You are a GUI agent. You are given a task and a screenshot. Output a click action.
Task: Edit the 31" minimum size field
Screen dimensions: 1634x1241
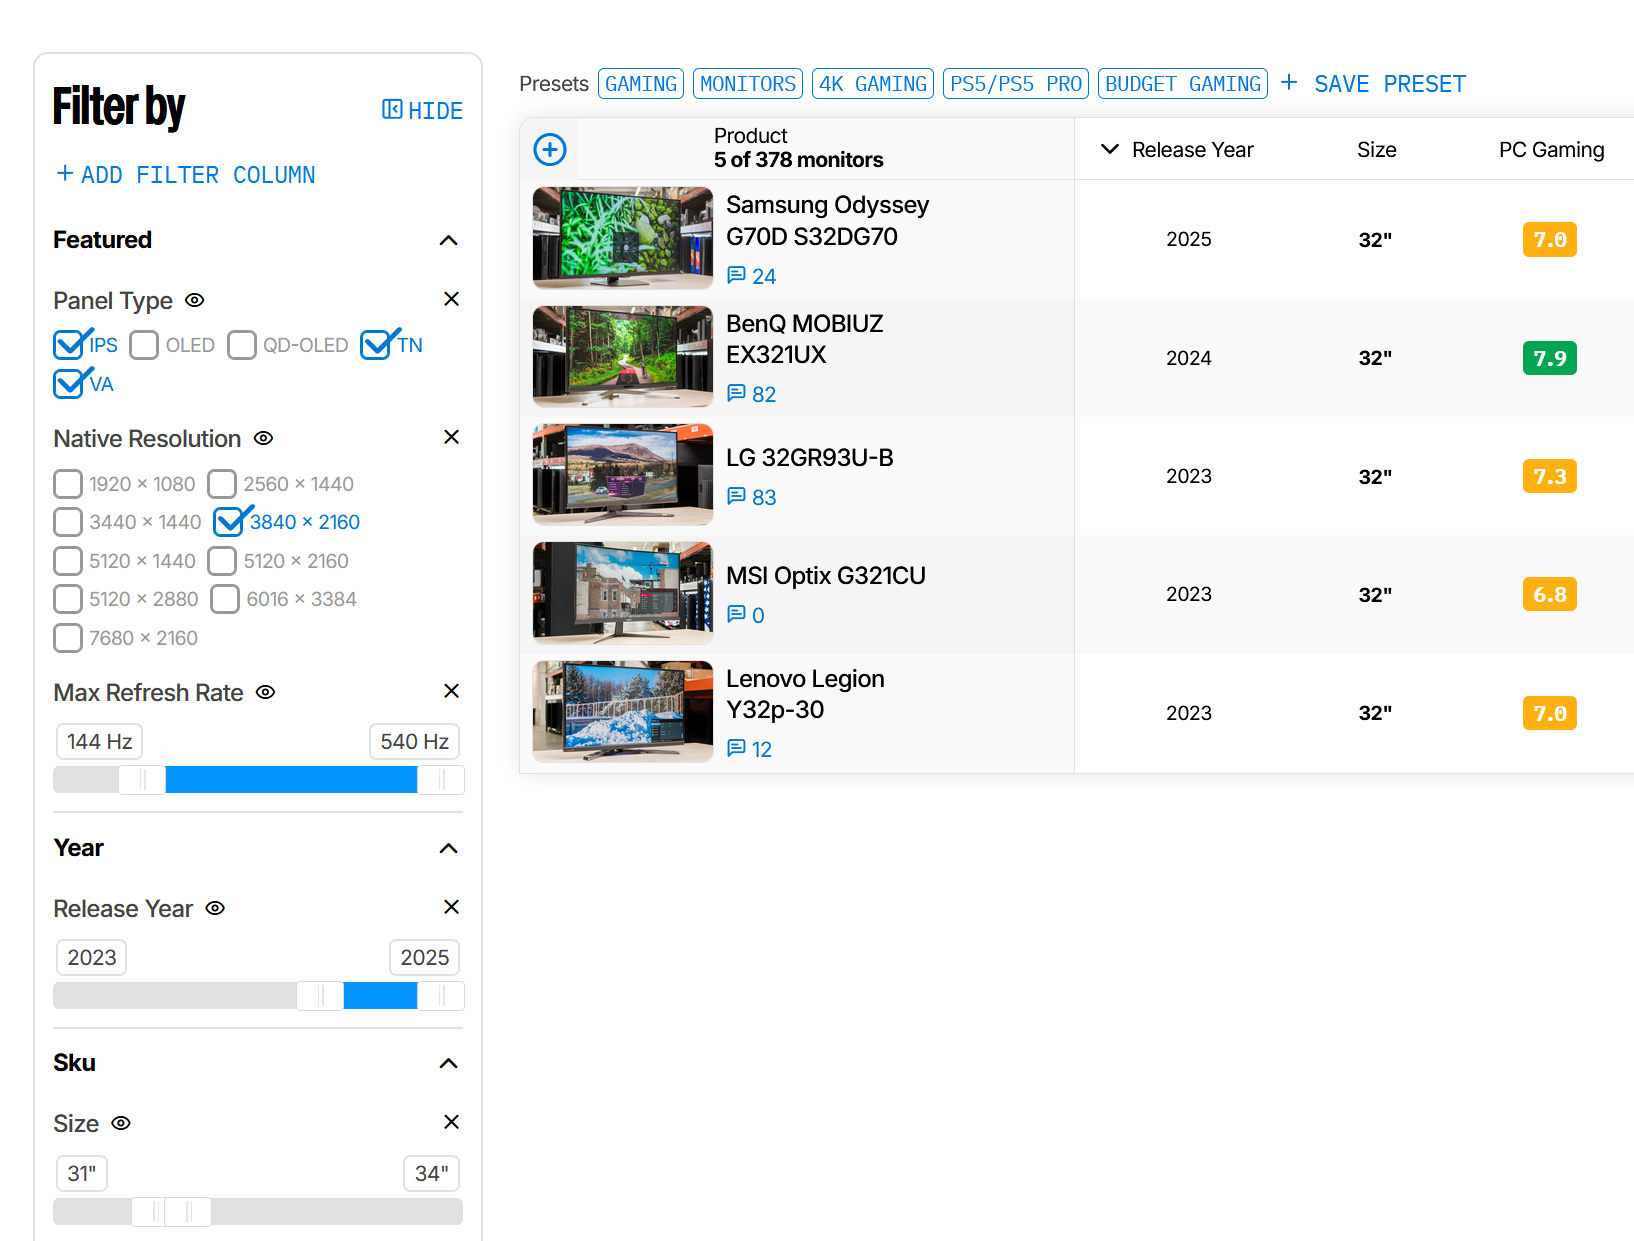tap(82, 1173)
